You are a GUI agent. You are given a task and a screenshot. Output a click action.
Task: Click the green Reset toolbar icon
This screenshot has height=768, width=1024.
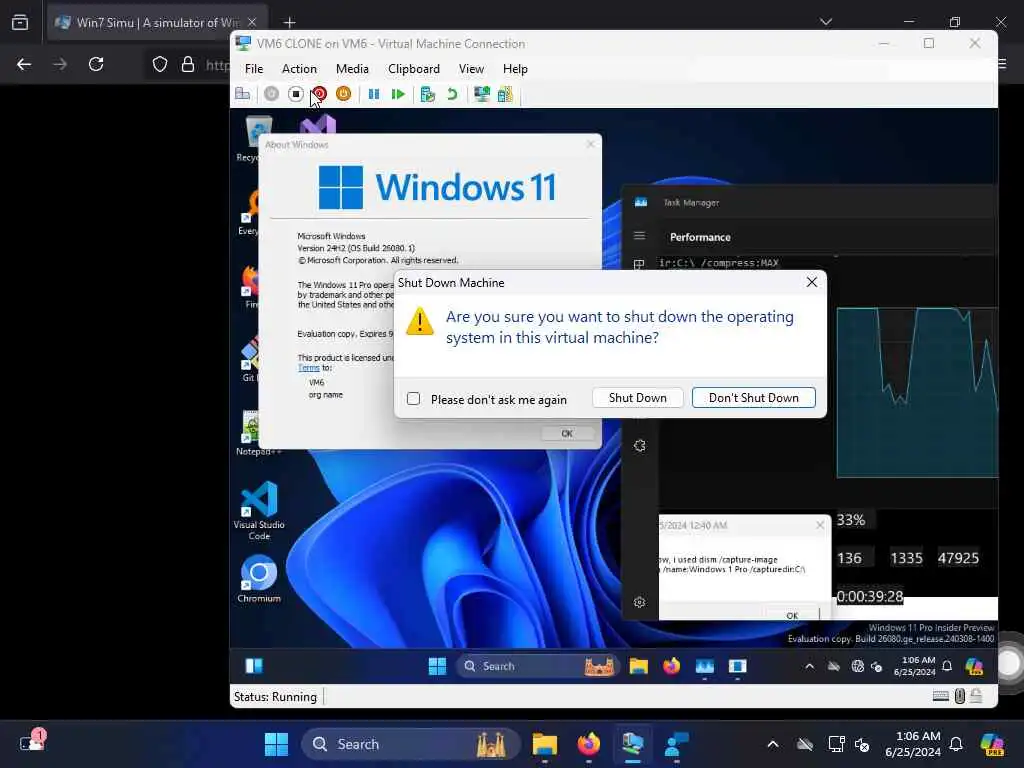click(398, 94)
